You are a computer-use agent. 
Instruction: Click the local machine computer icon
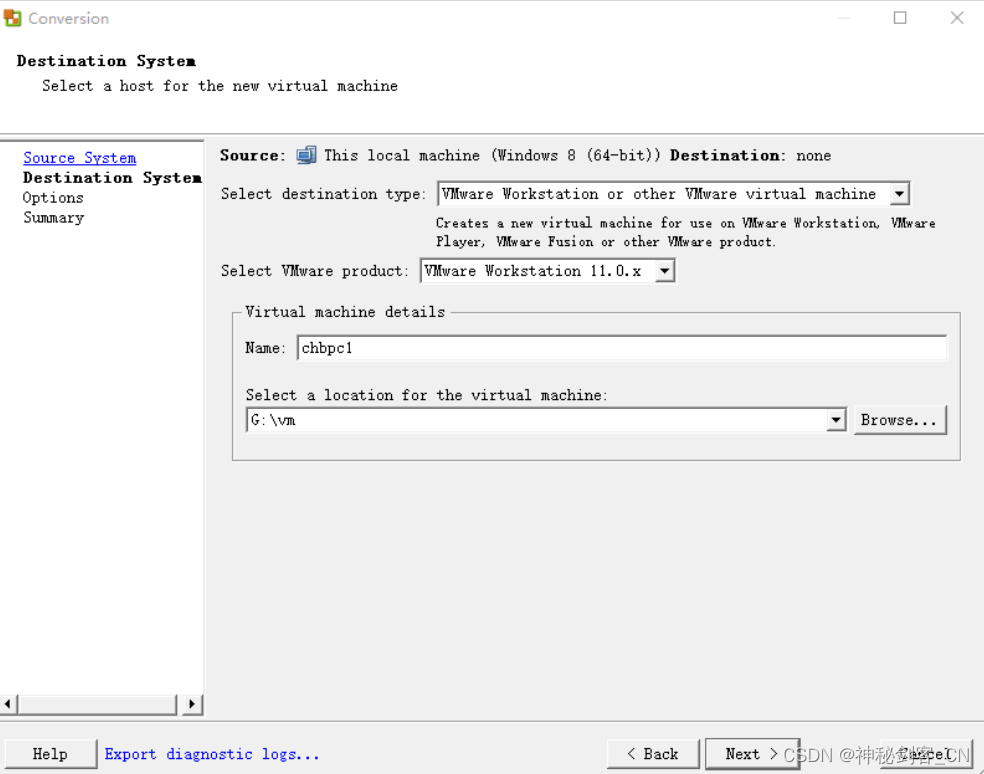(x=306, y=155)
